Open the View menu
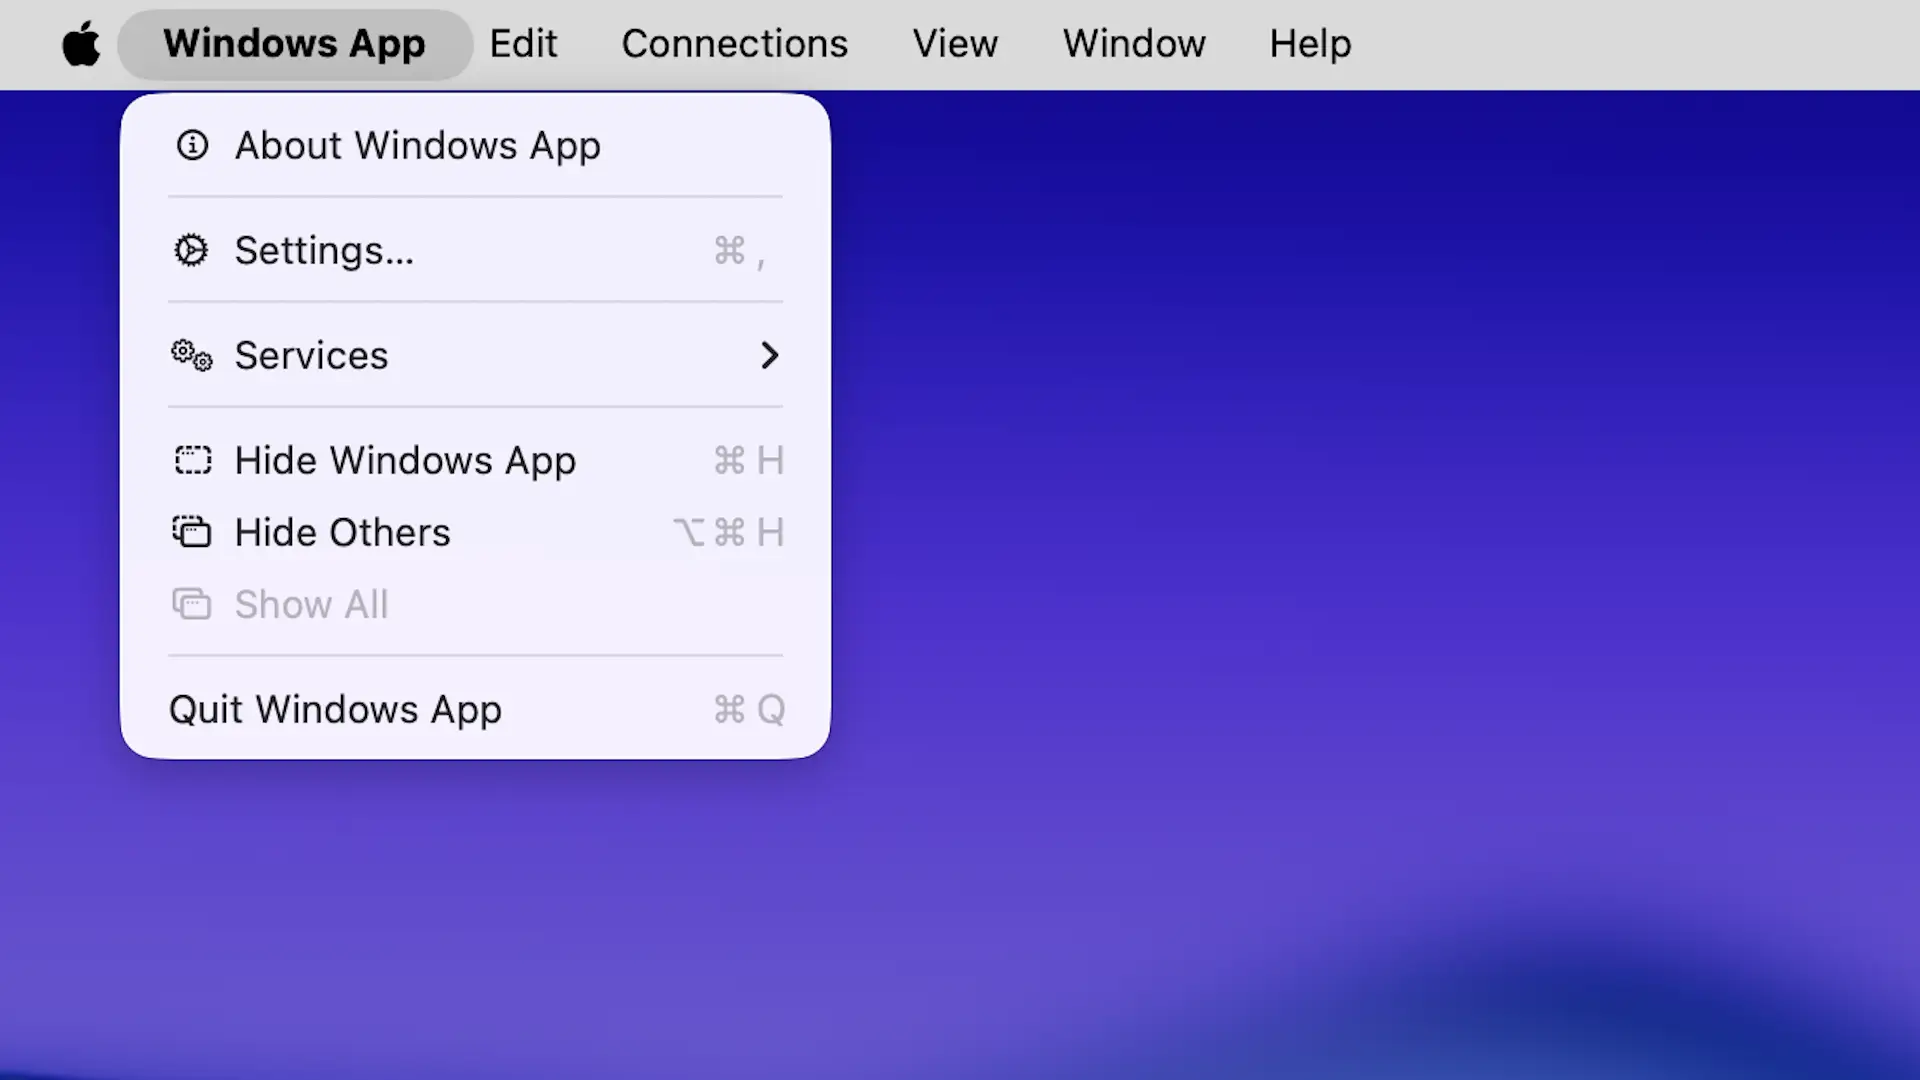 click(x=954, y=44)
